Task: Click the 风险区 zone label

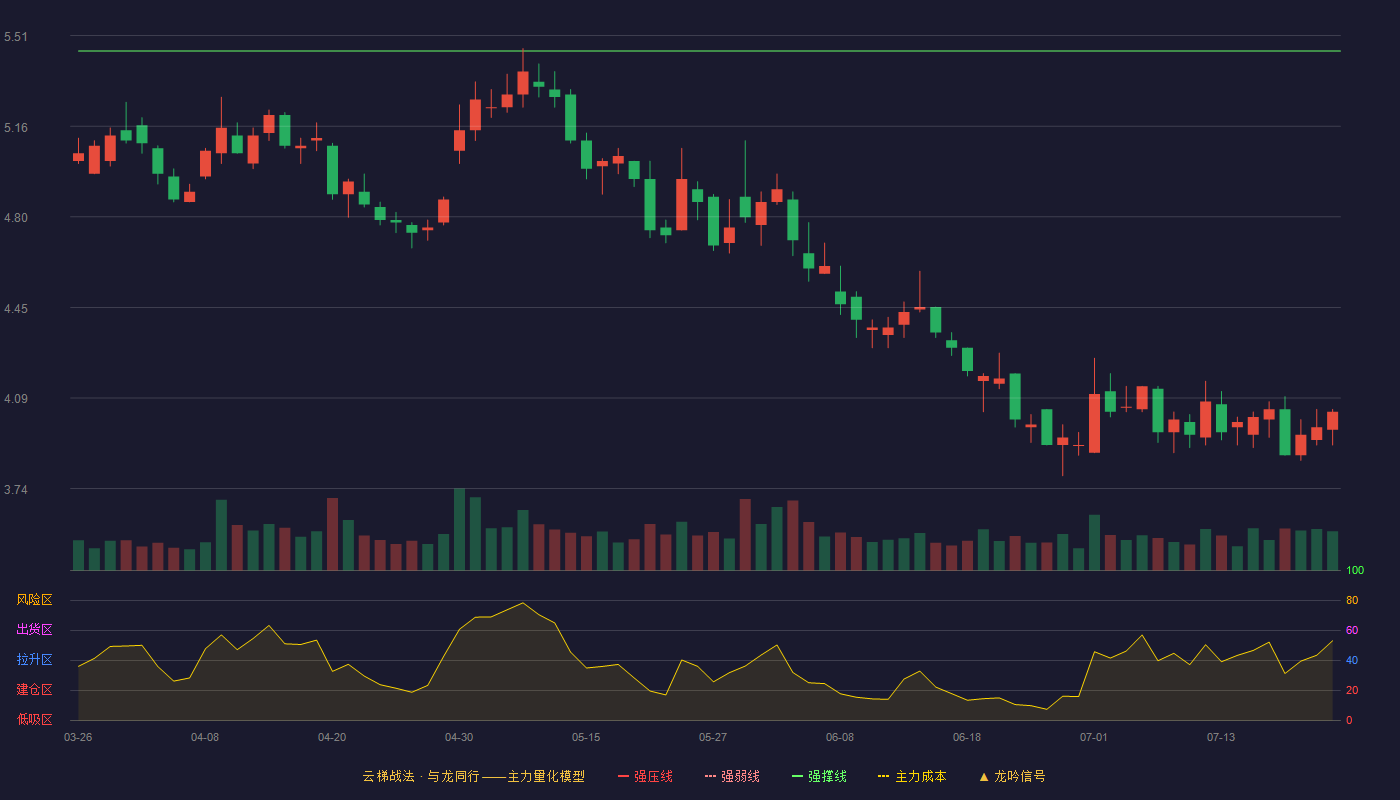Action: click(34, 600)
